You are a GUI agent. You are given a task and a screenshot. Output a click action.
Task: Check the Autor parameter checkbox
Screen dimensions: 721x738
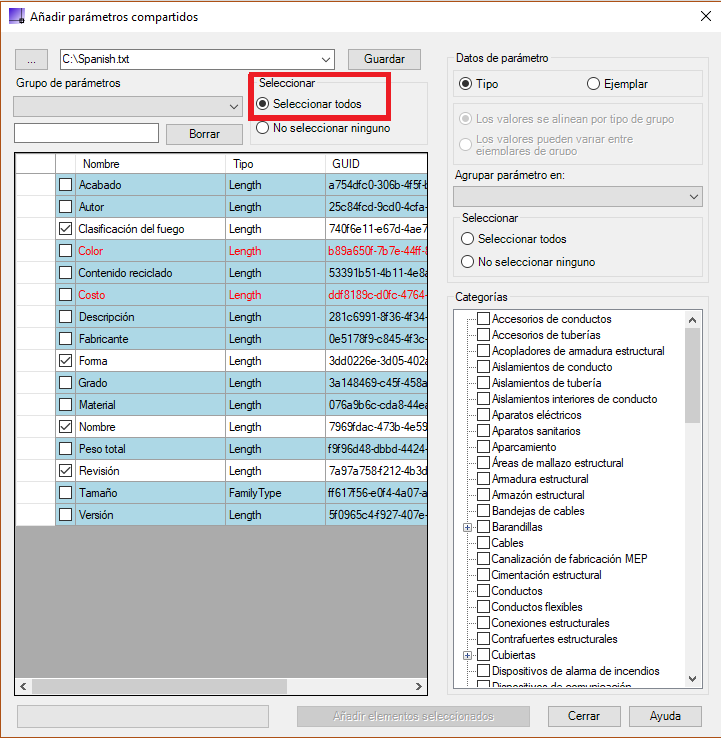[65, 207]
